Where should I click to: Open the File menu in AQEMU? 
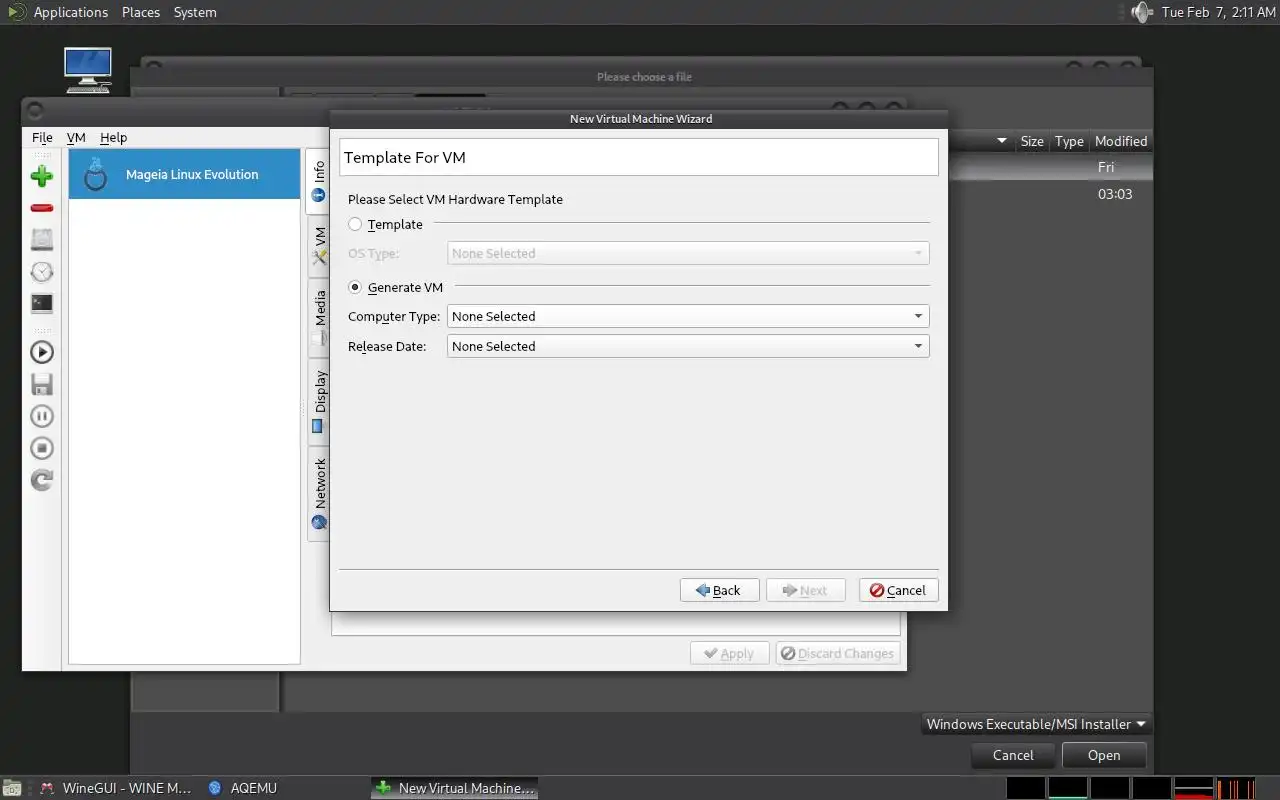(42, 137)
